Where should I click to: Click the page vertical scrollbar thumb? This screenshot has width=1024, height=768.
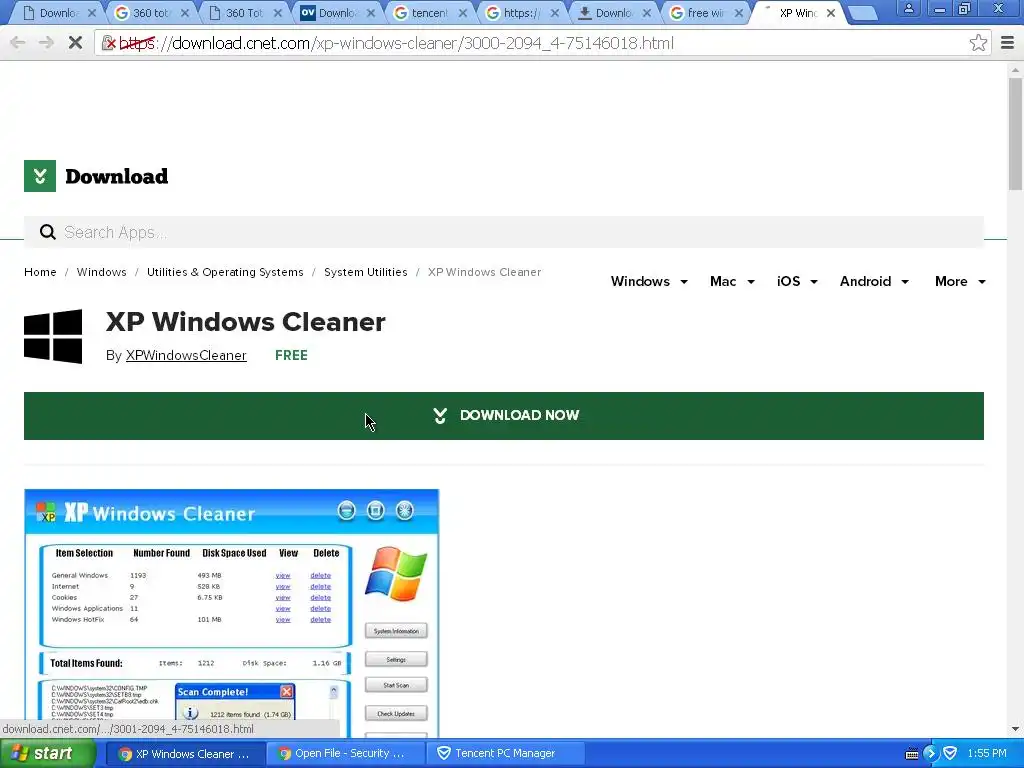click(1016, 134)
